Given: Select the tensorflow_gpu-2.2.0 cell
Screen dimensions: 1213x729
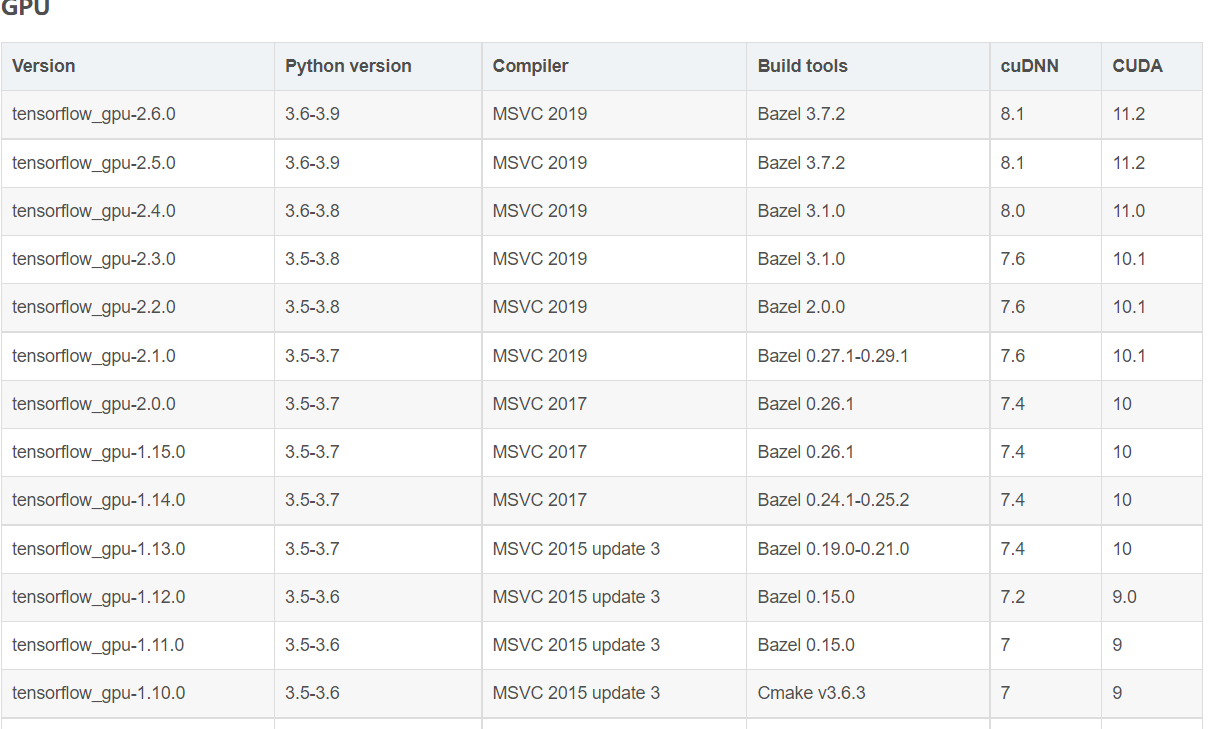Looking at the screenshot, I should (138, 307).
